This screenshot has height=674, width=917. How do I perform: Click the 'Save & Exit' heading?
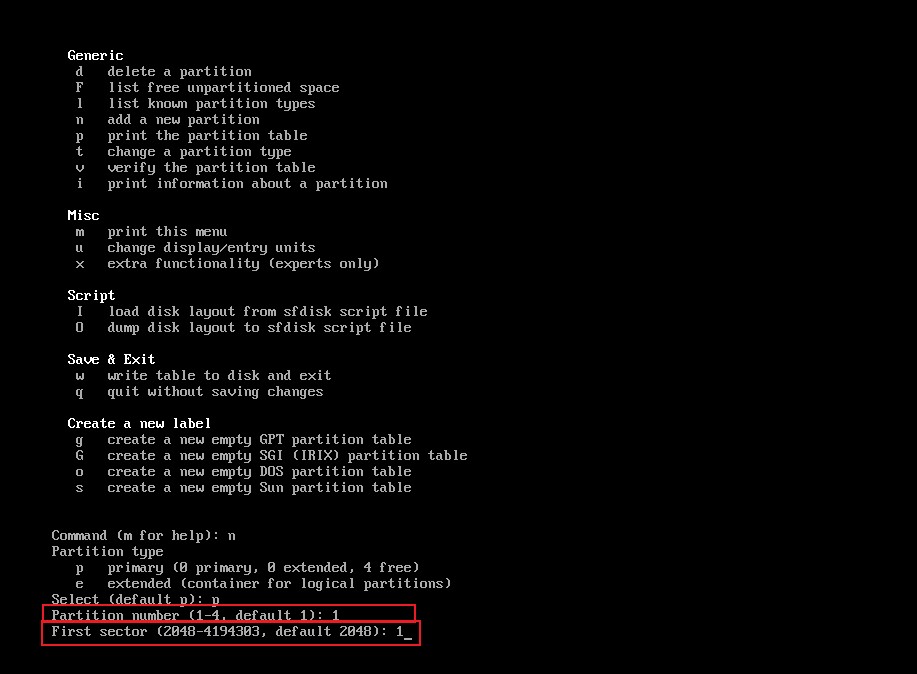[111, 359]
